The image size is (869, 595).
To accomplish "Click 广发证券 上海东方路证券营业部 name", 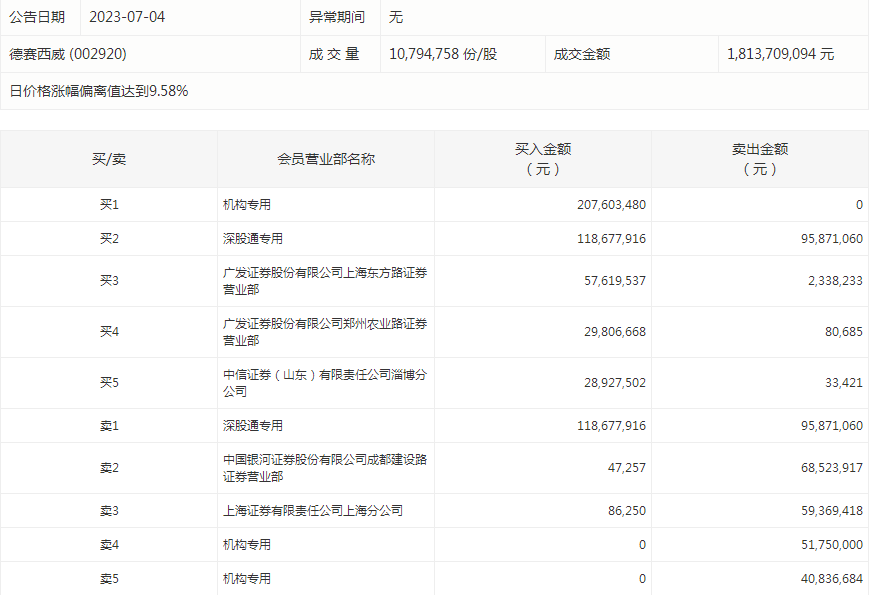I will coord(325,281).
